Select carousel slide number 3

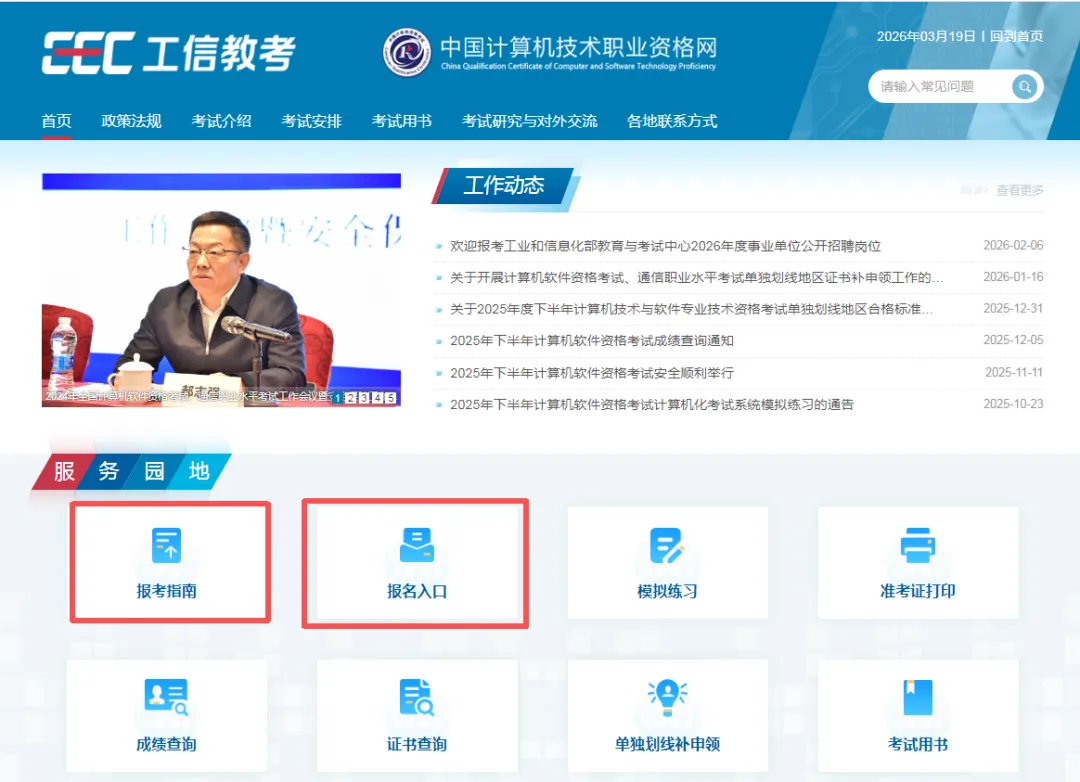tap(364, 397)
